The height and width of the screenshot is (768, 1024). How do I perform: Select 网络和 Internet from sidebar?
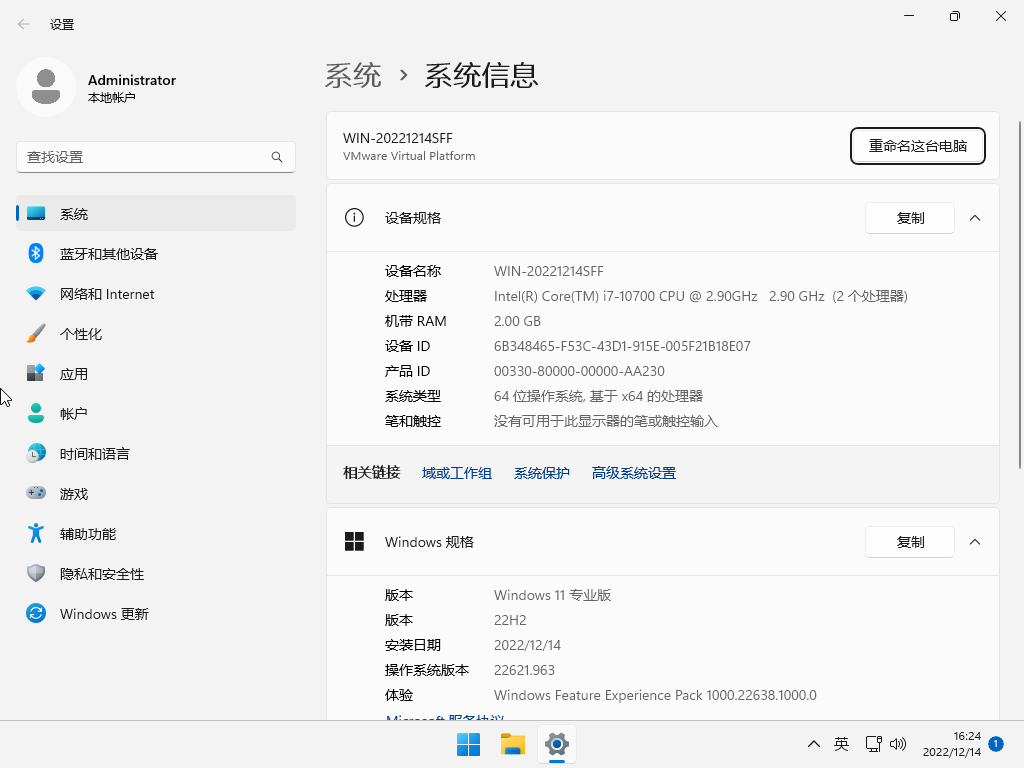[x=105, y=293]
